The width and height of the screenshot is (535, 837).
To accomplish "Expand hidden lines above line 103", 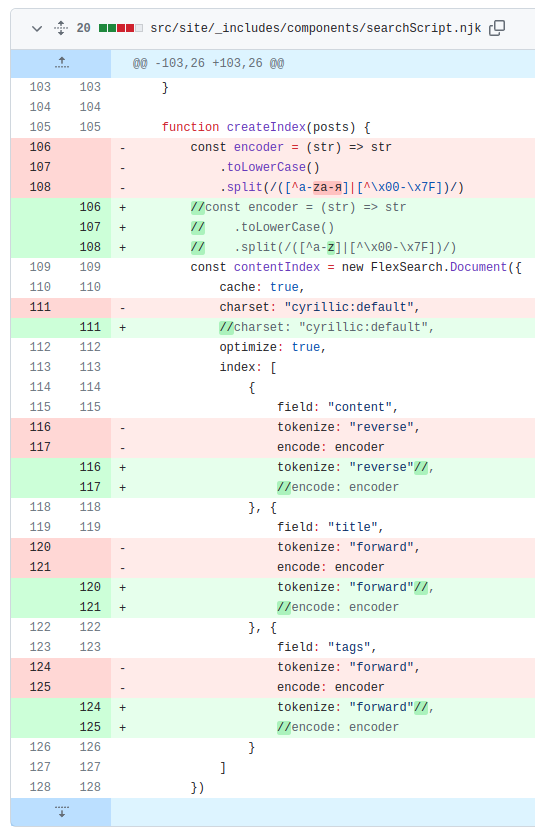I will (x=61, y=64).
